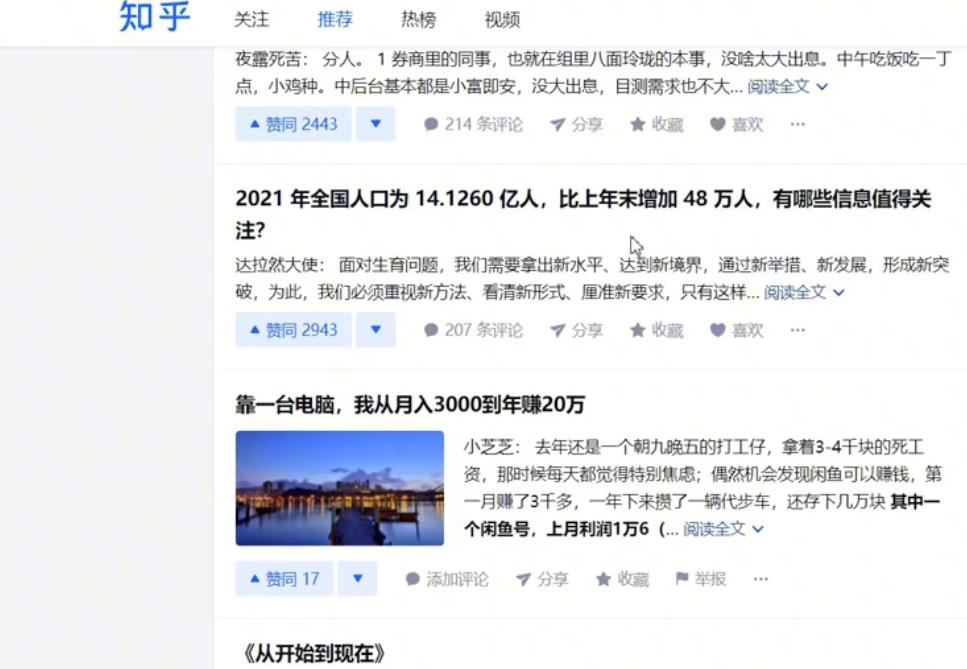The width and height of the screenshot is (967, 669).
Task: Click the 举报 flag icon on 小芝芝's post
Action: 684,578
